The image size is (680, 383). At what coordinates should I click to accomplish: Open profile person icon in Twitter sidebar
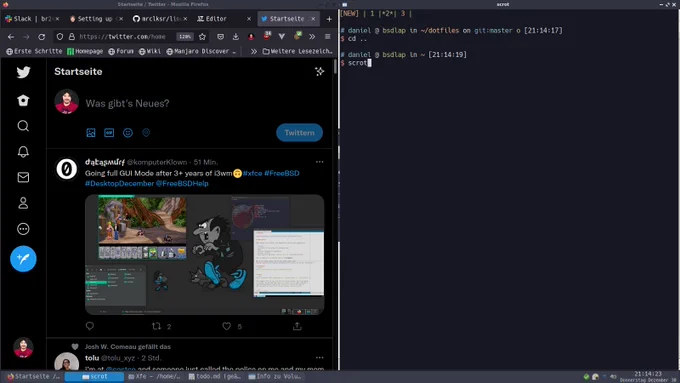point(23,203)
